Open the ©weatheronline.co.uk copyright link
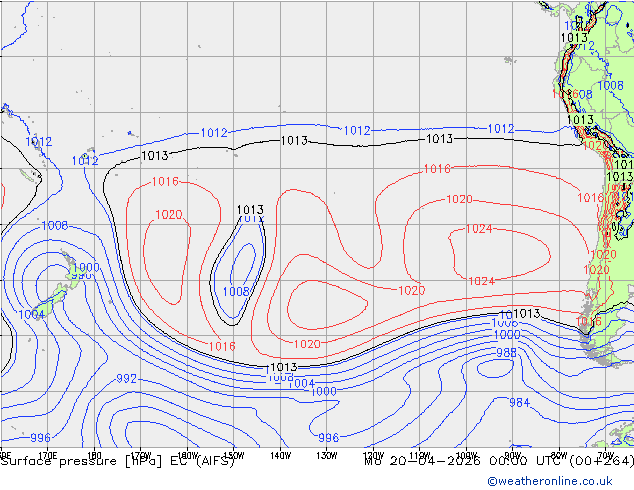 550,481
